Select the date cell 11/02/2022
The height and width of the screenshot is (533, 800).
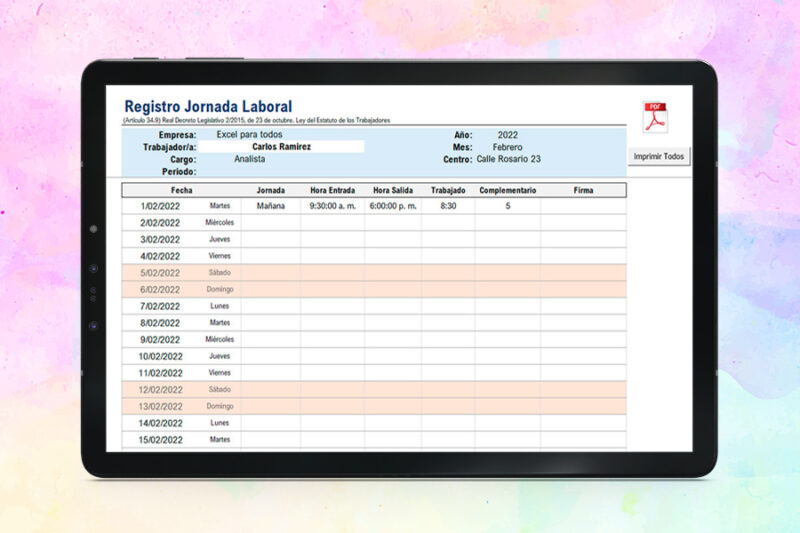coord(160,373)
